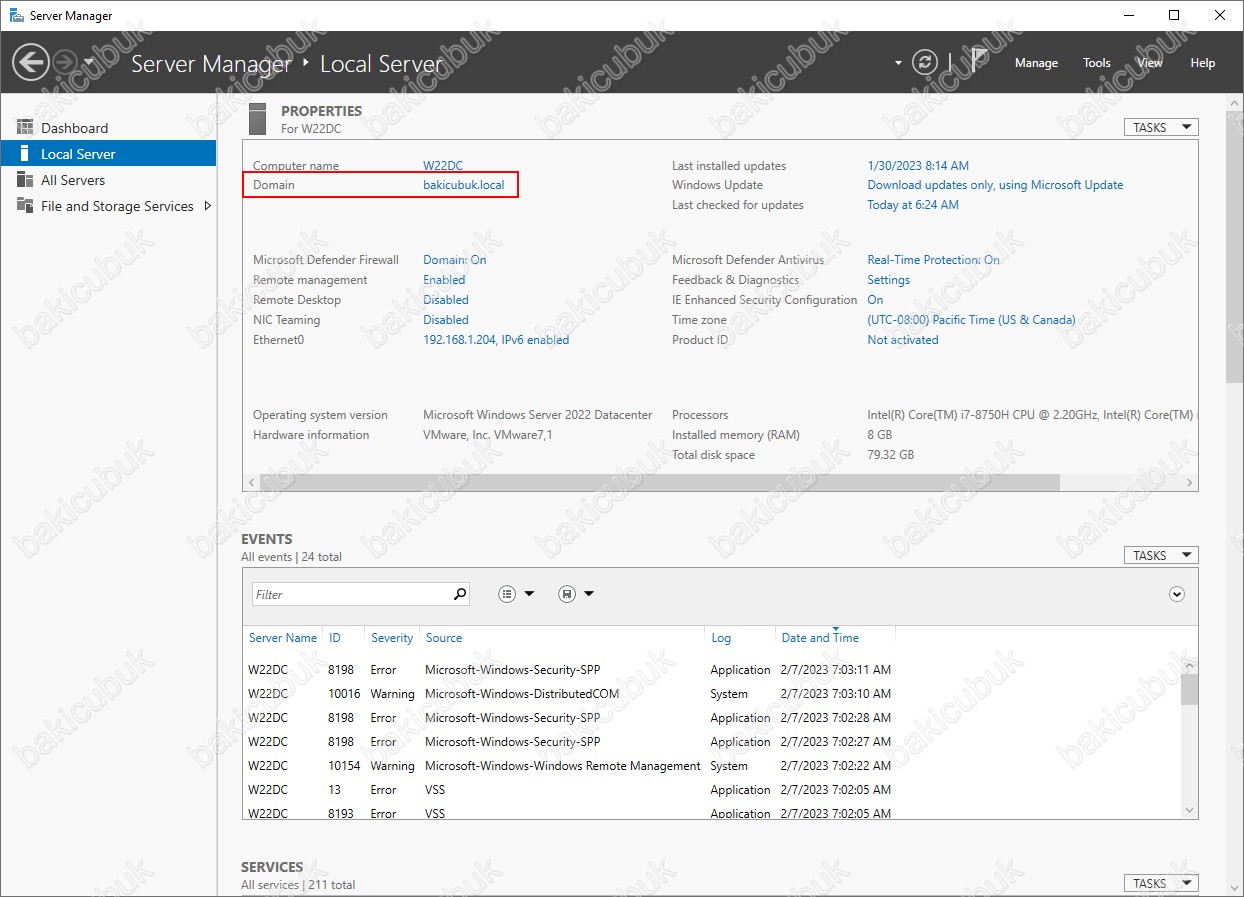Click the NIC Teaming Disabled link
Screen dimensions: 1244x897
446,320
